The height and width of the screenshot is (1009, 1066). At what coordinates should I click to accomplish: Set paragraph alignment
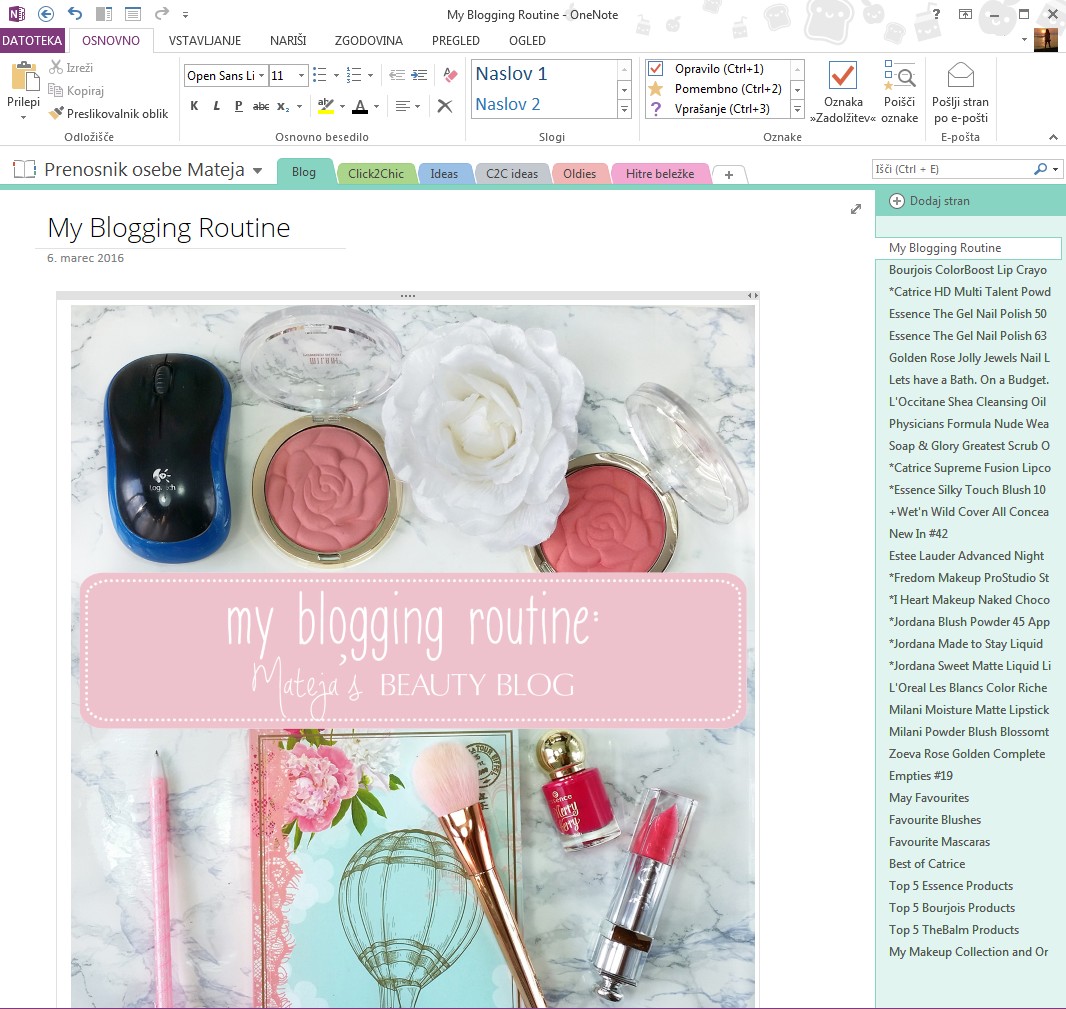coord(402,106)
